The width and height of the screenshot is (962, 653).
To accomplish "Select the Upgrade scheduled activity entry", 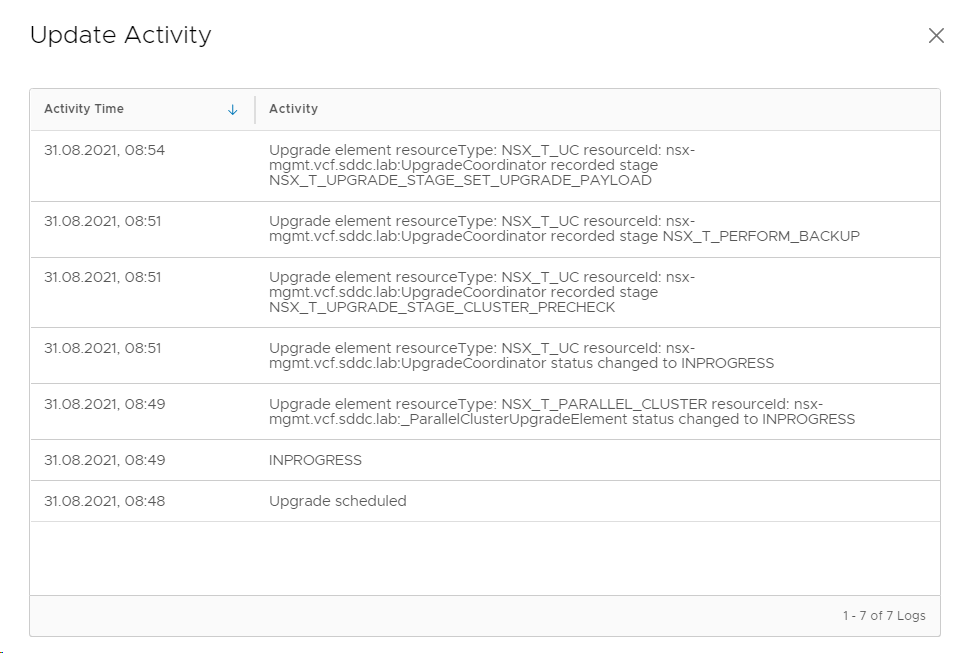I will [x=338, y=501].
